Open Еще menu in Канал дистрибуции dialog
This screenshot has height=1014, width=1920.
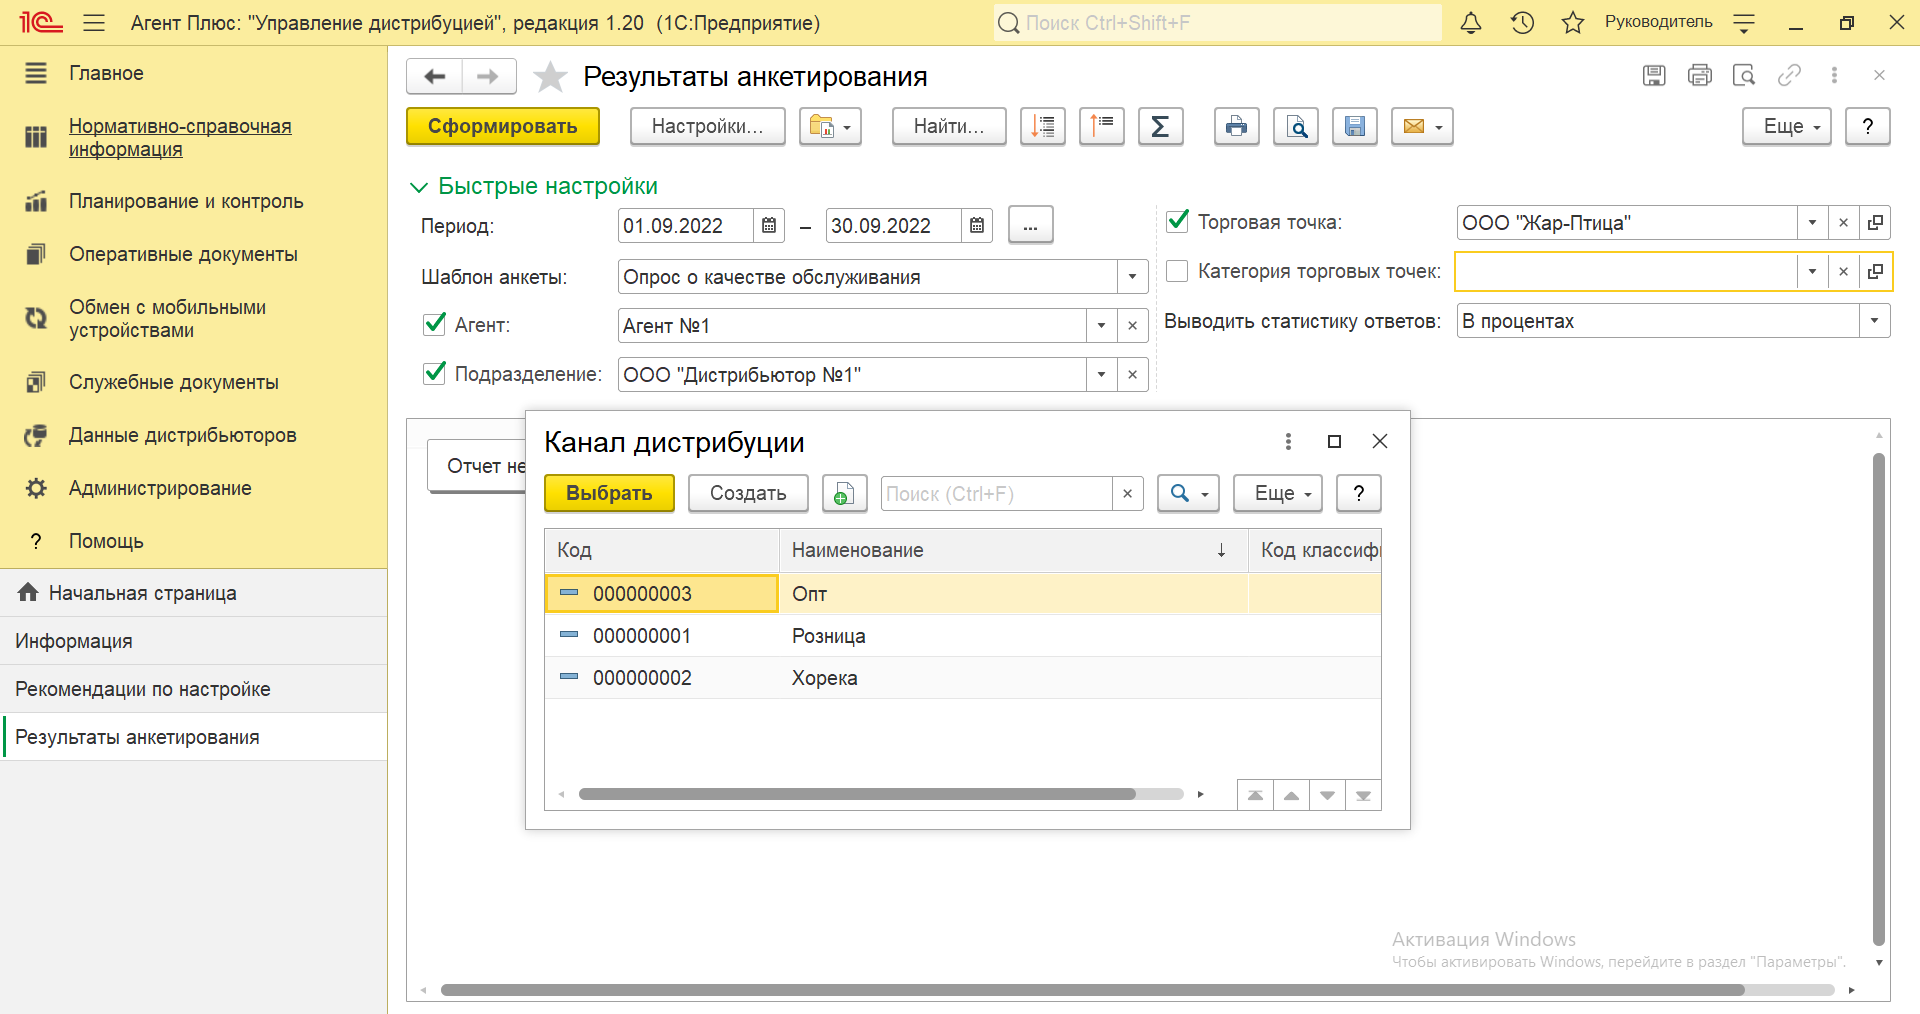[1278, 493]
